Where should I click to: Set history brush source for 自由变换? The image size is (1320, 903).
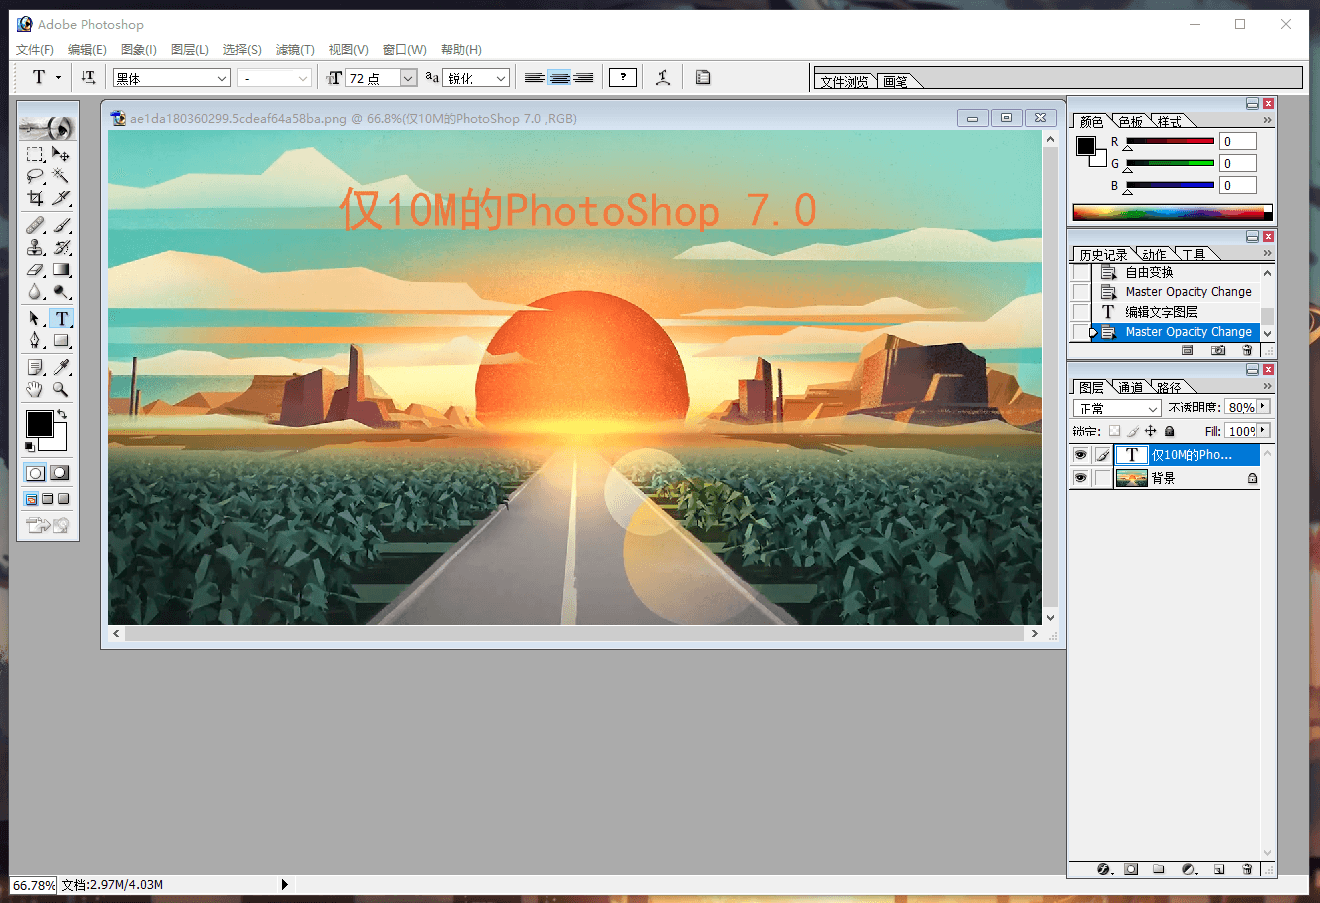click(1081, 272)
